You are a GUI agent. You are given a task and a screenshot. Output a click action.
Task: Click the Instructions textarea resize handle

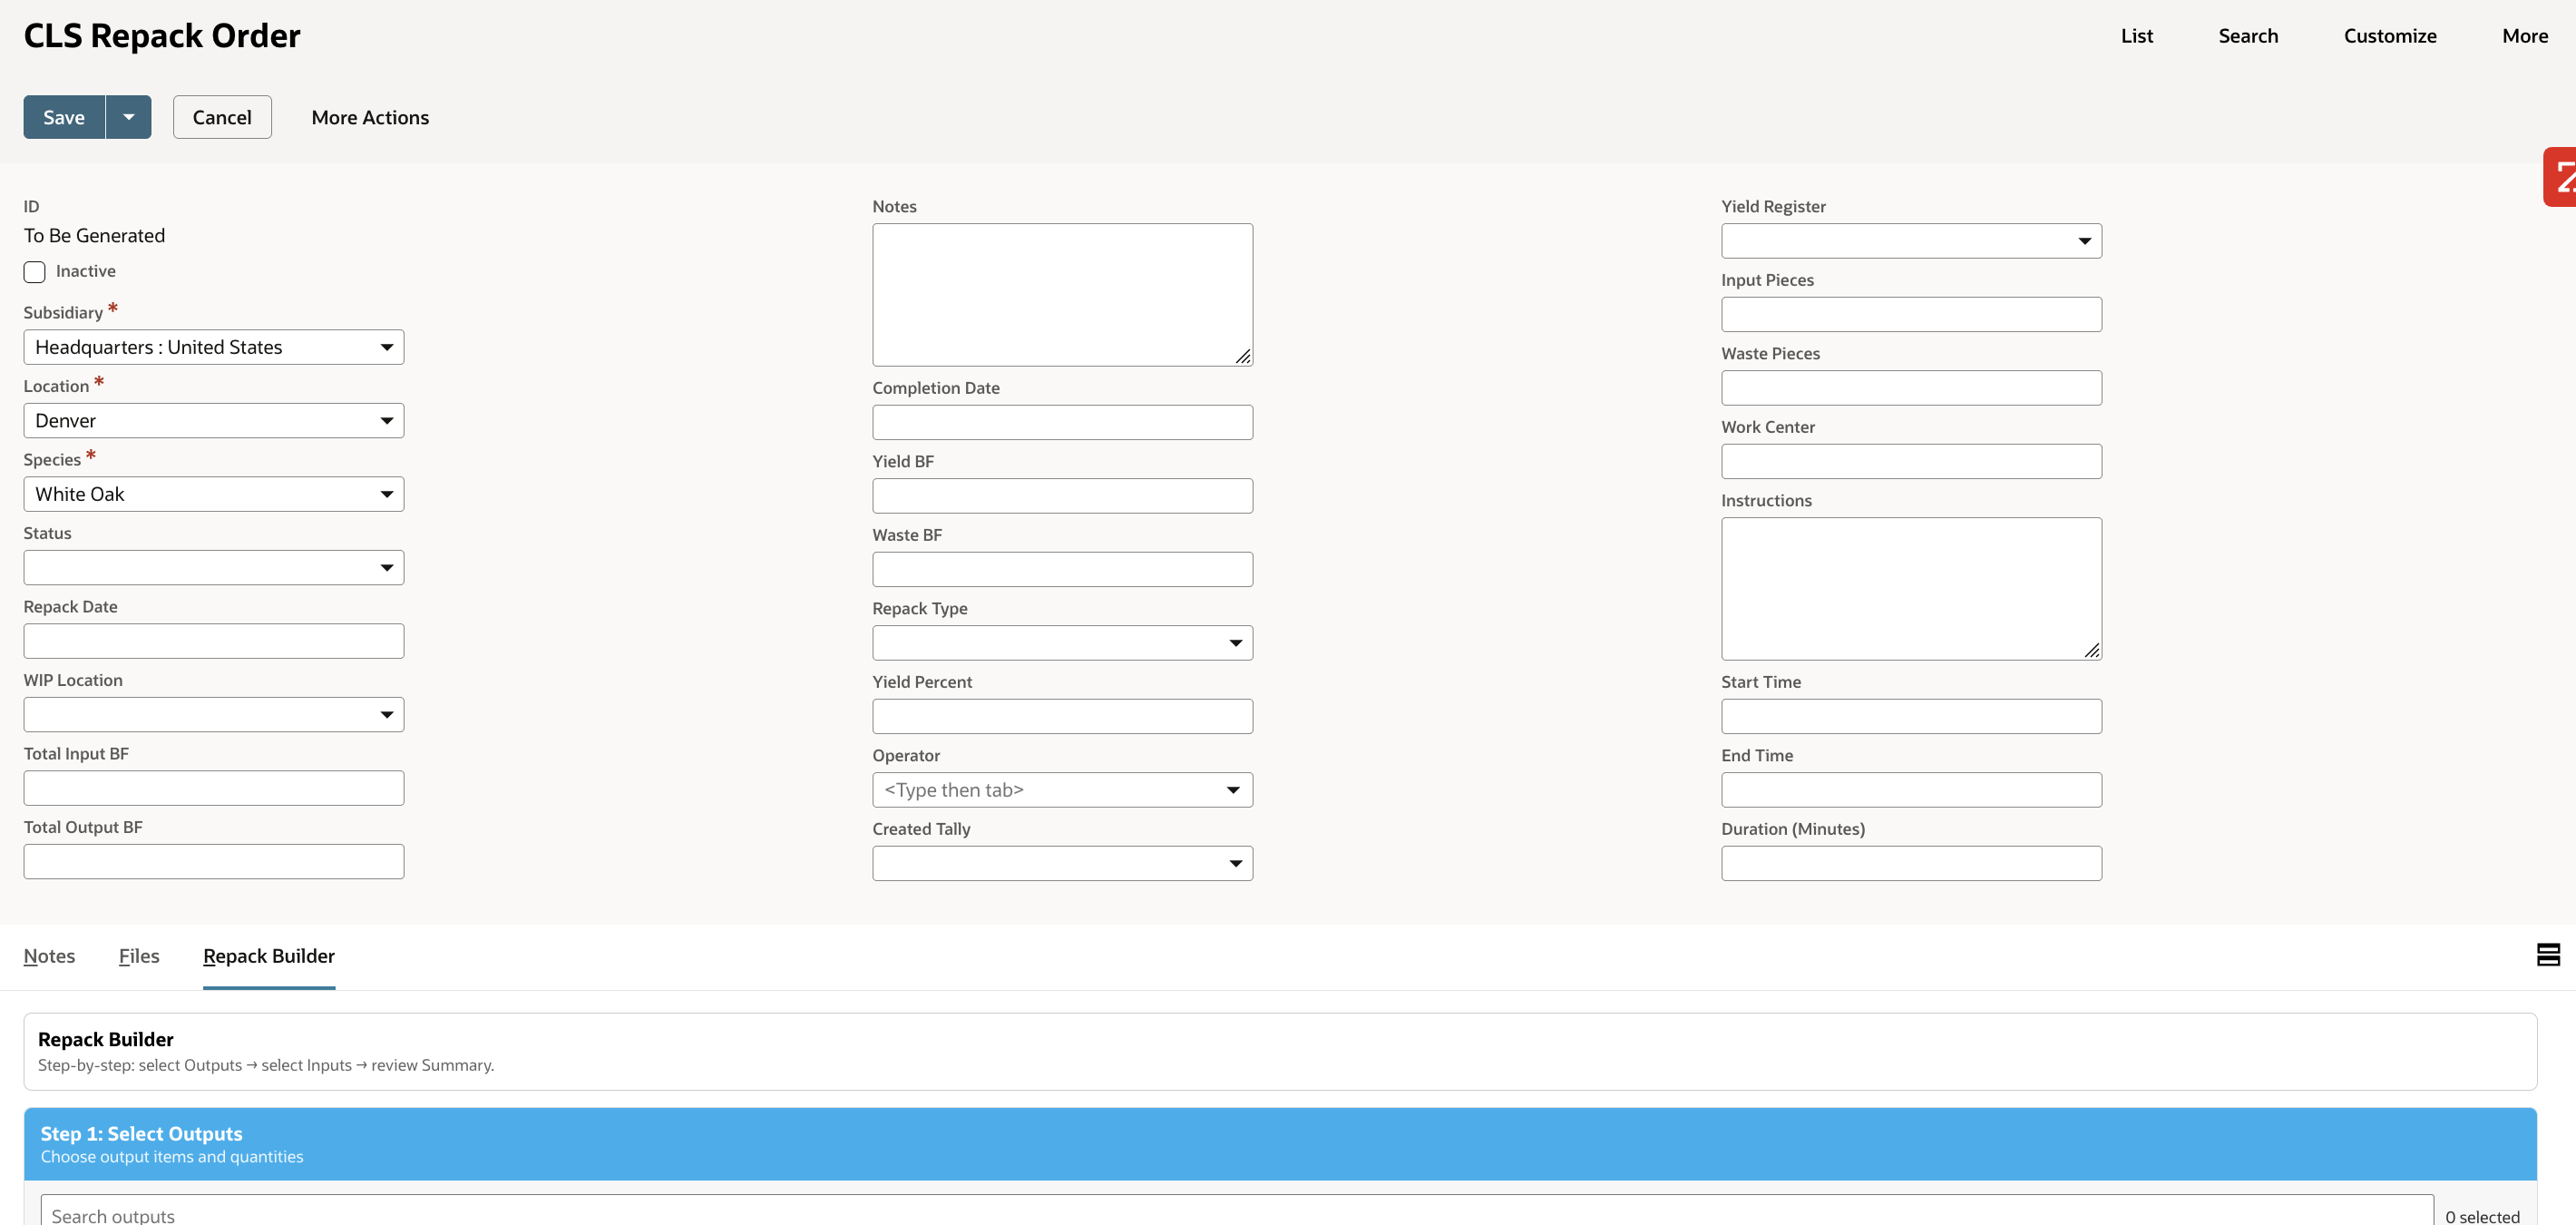click(2091, 650)
